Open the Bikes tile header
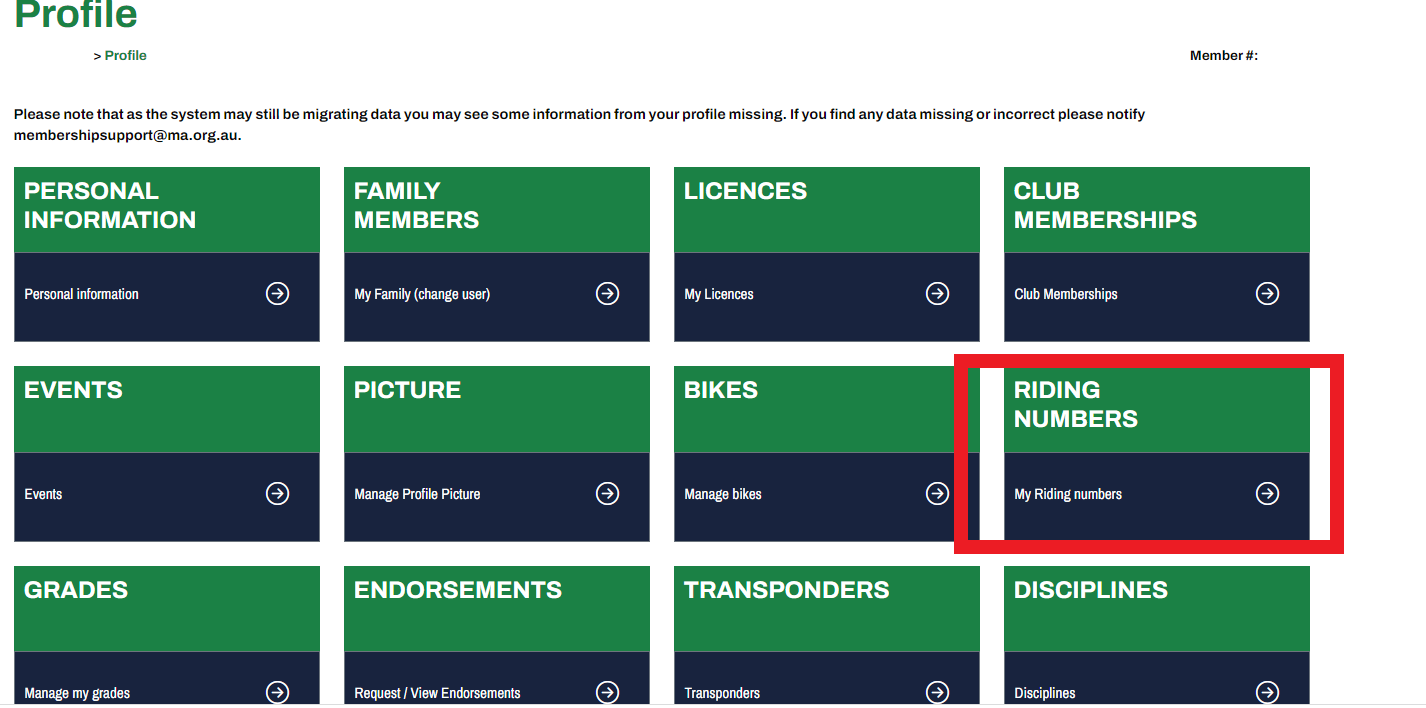Viewport: 1426px width, 708px height. coord(827,409)
